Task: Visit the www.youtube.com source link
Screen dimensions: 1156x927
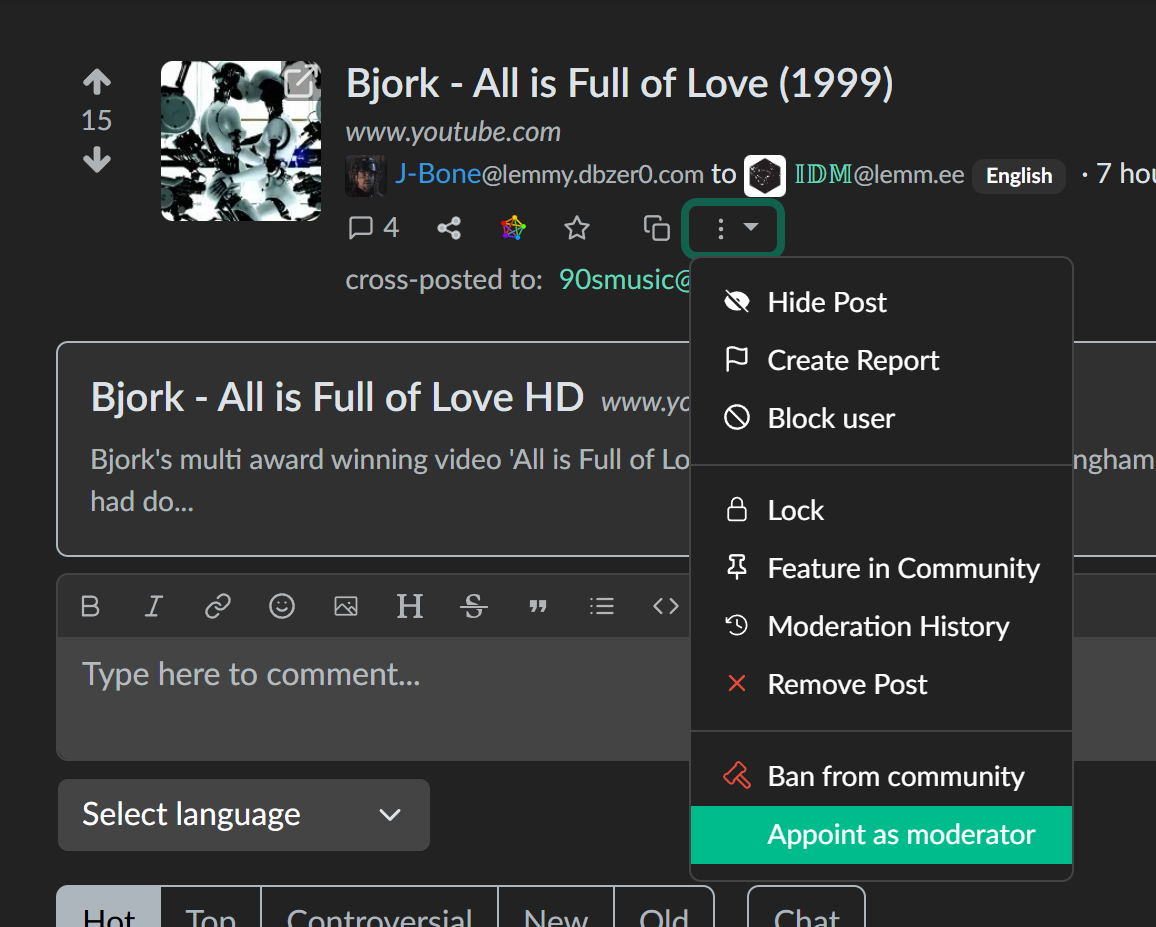Action: tap(453, 132)
